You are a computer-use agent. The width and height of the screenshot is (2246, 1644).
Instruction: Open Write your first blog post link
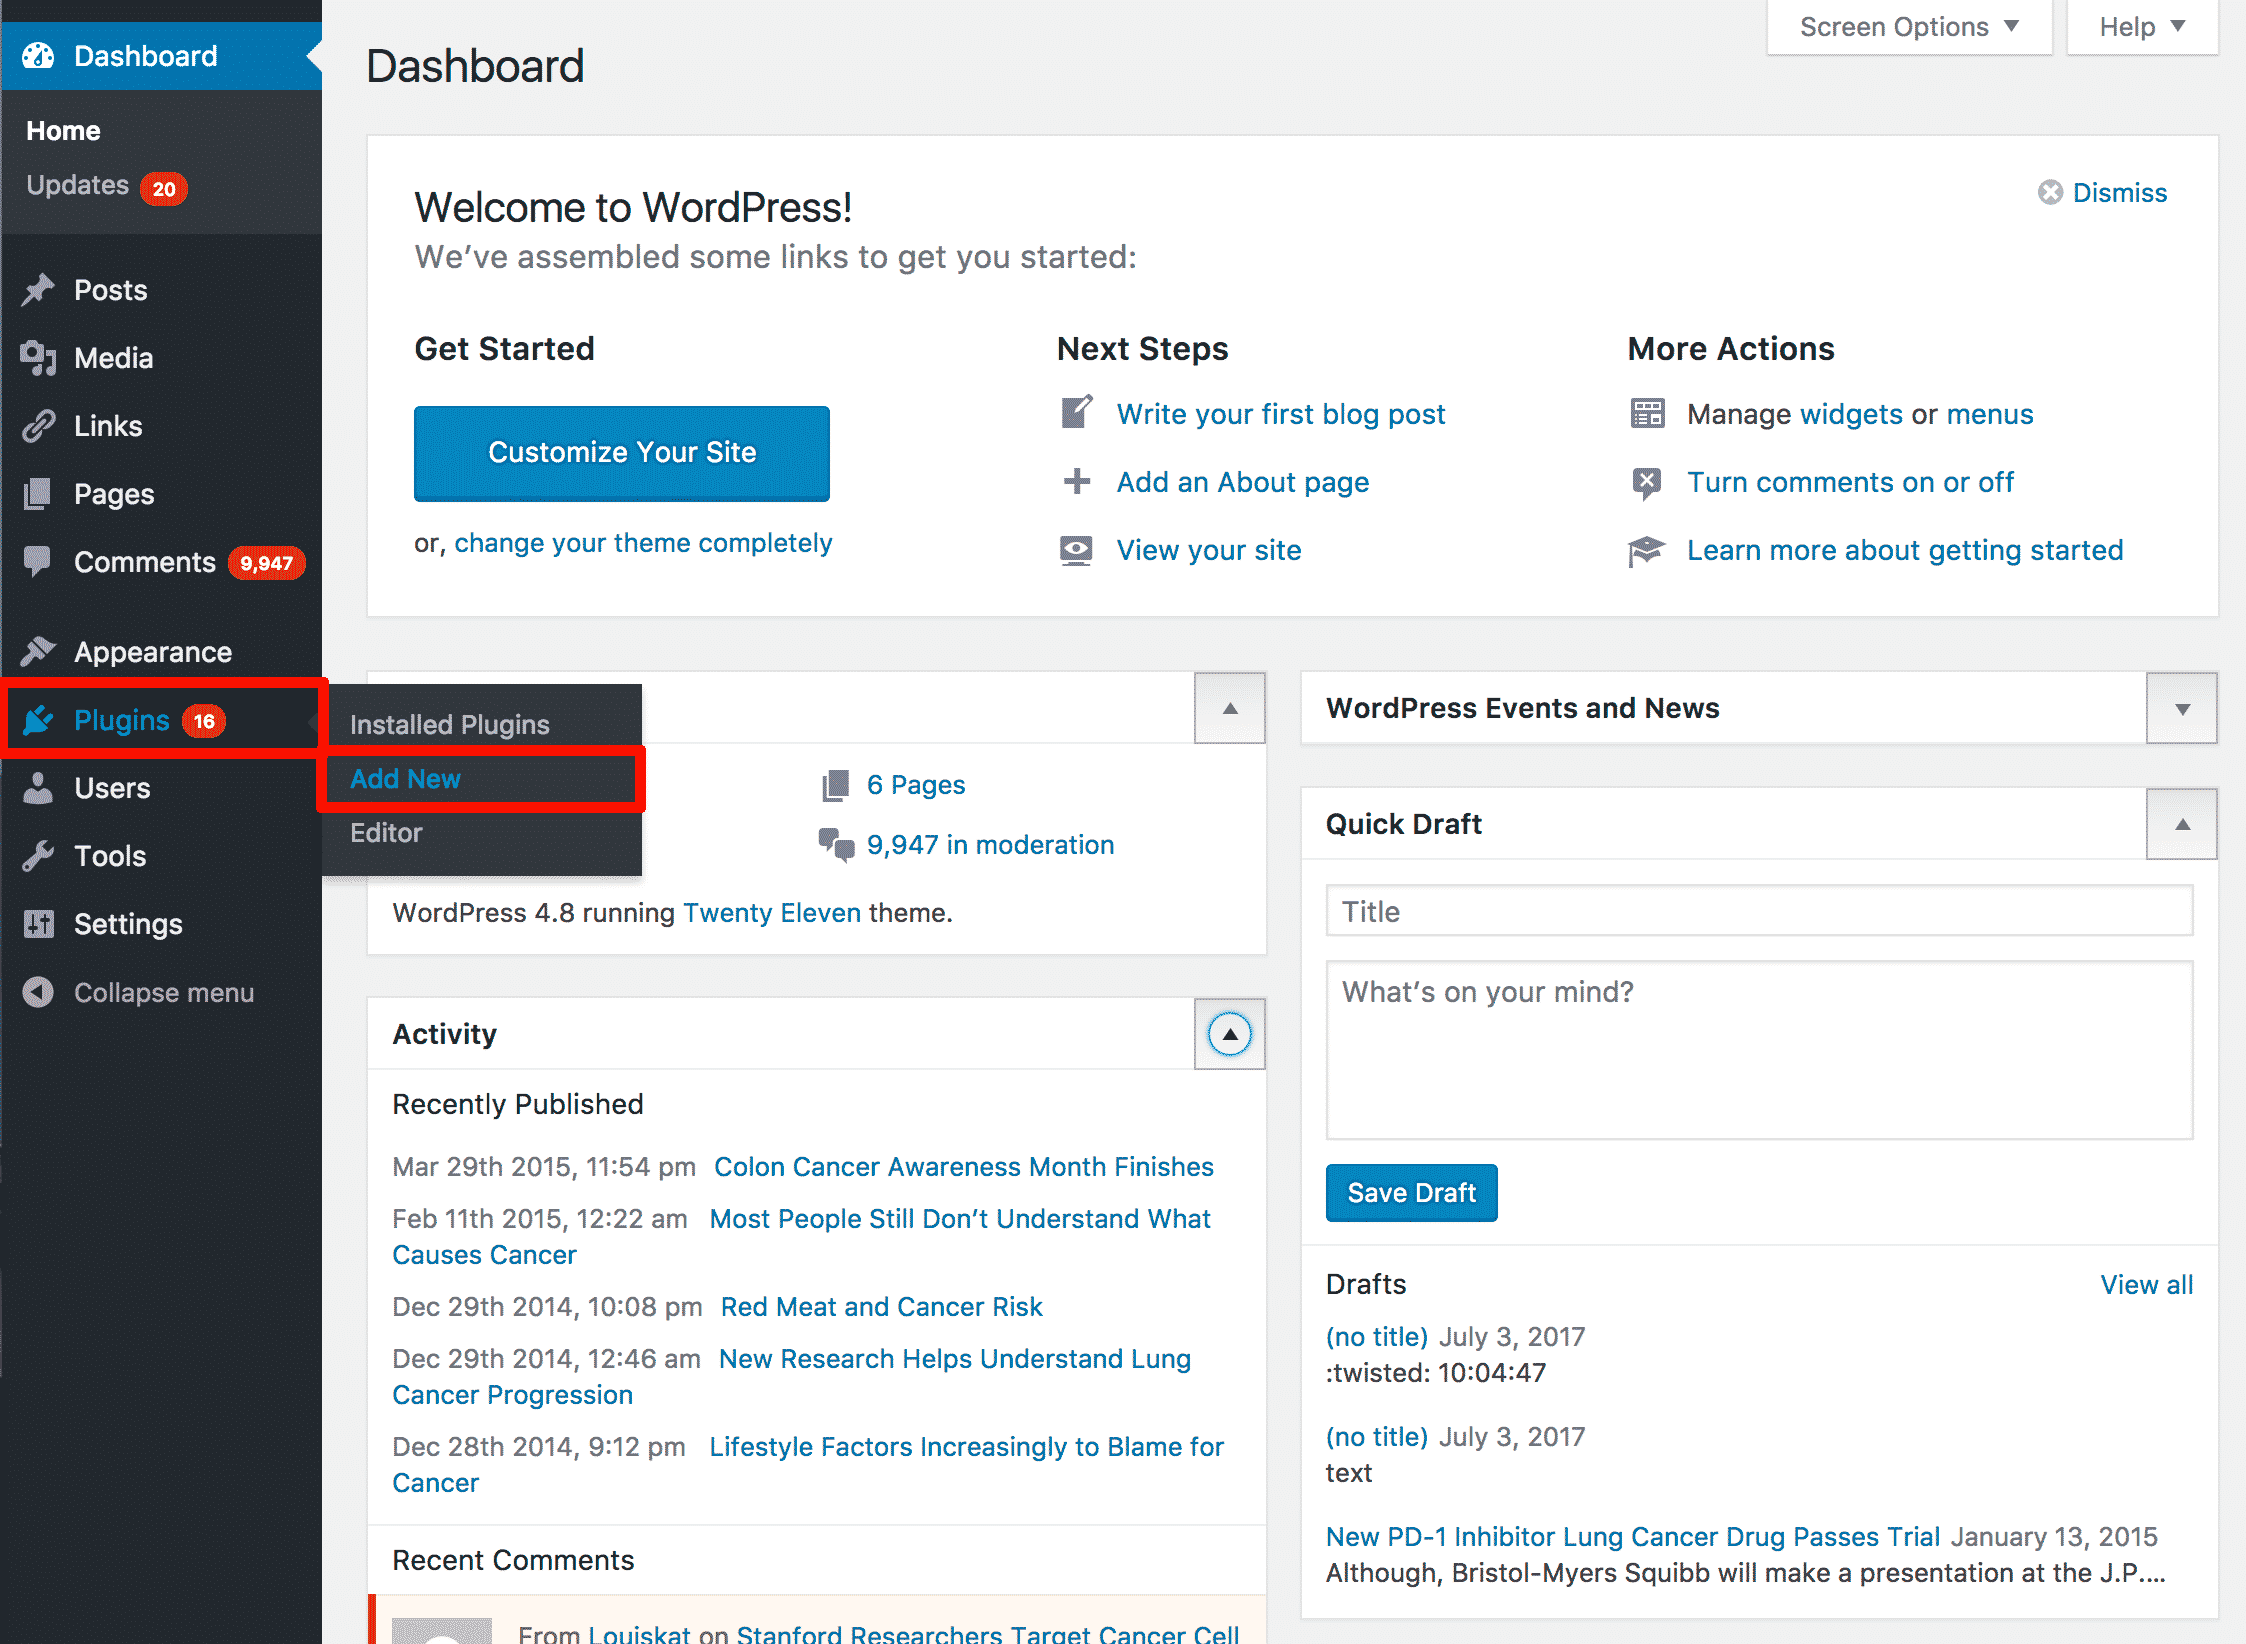pos(1283,413)
